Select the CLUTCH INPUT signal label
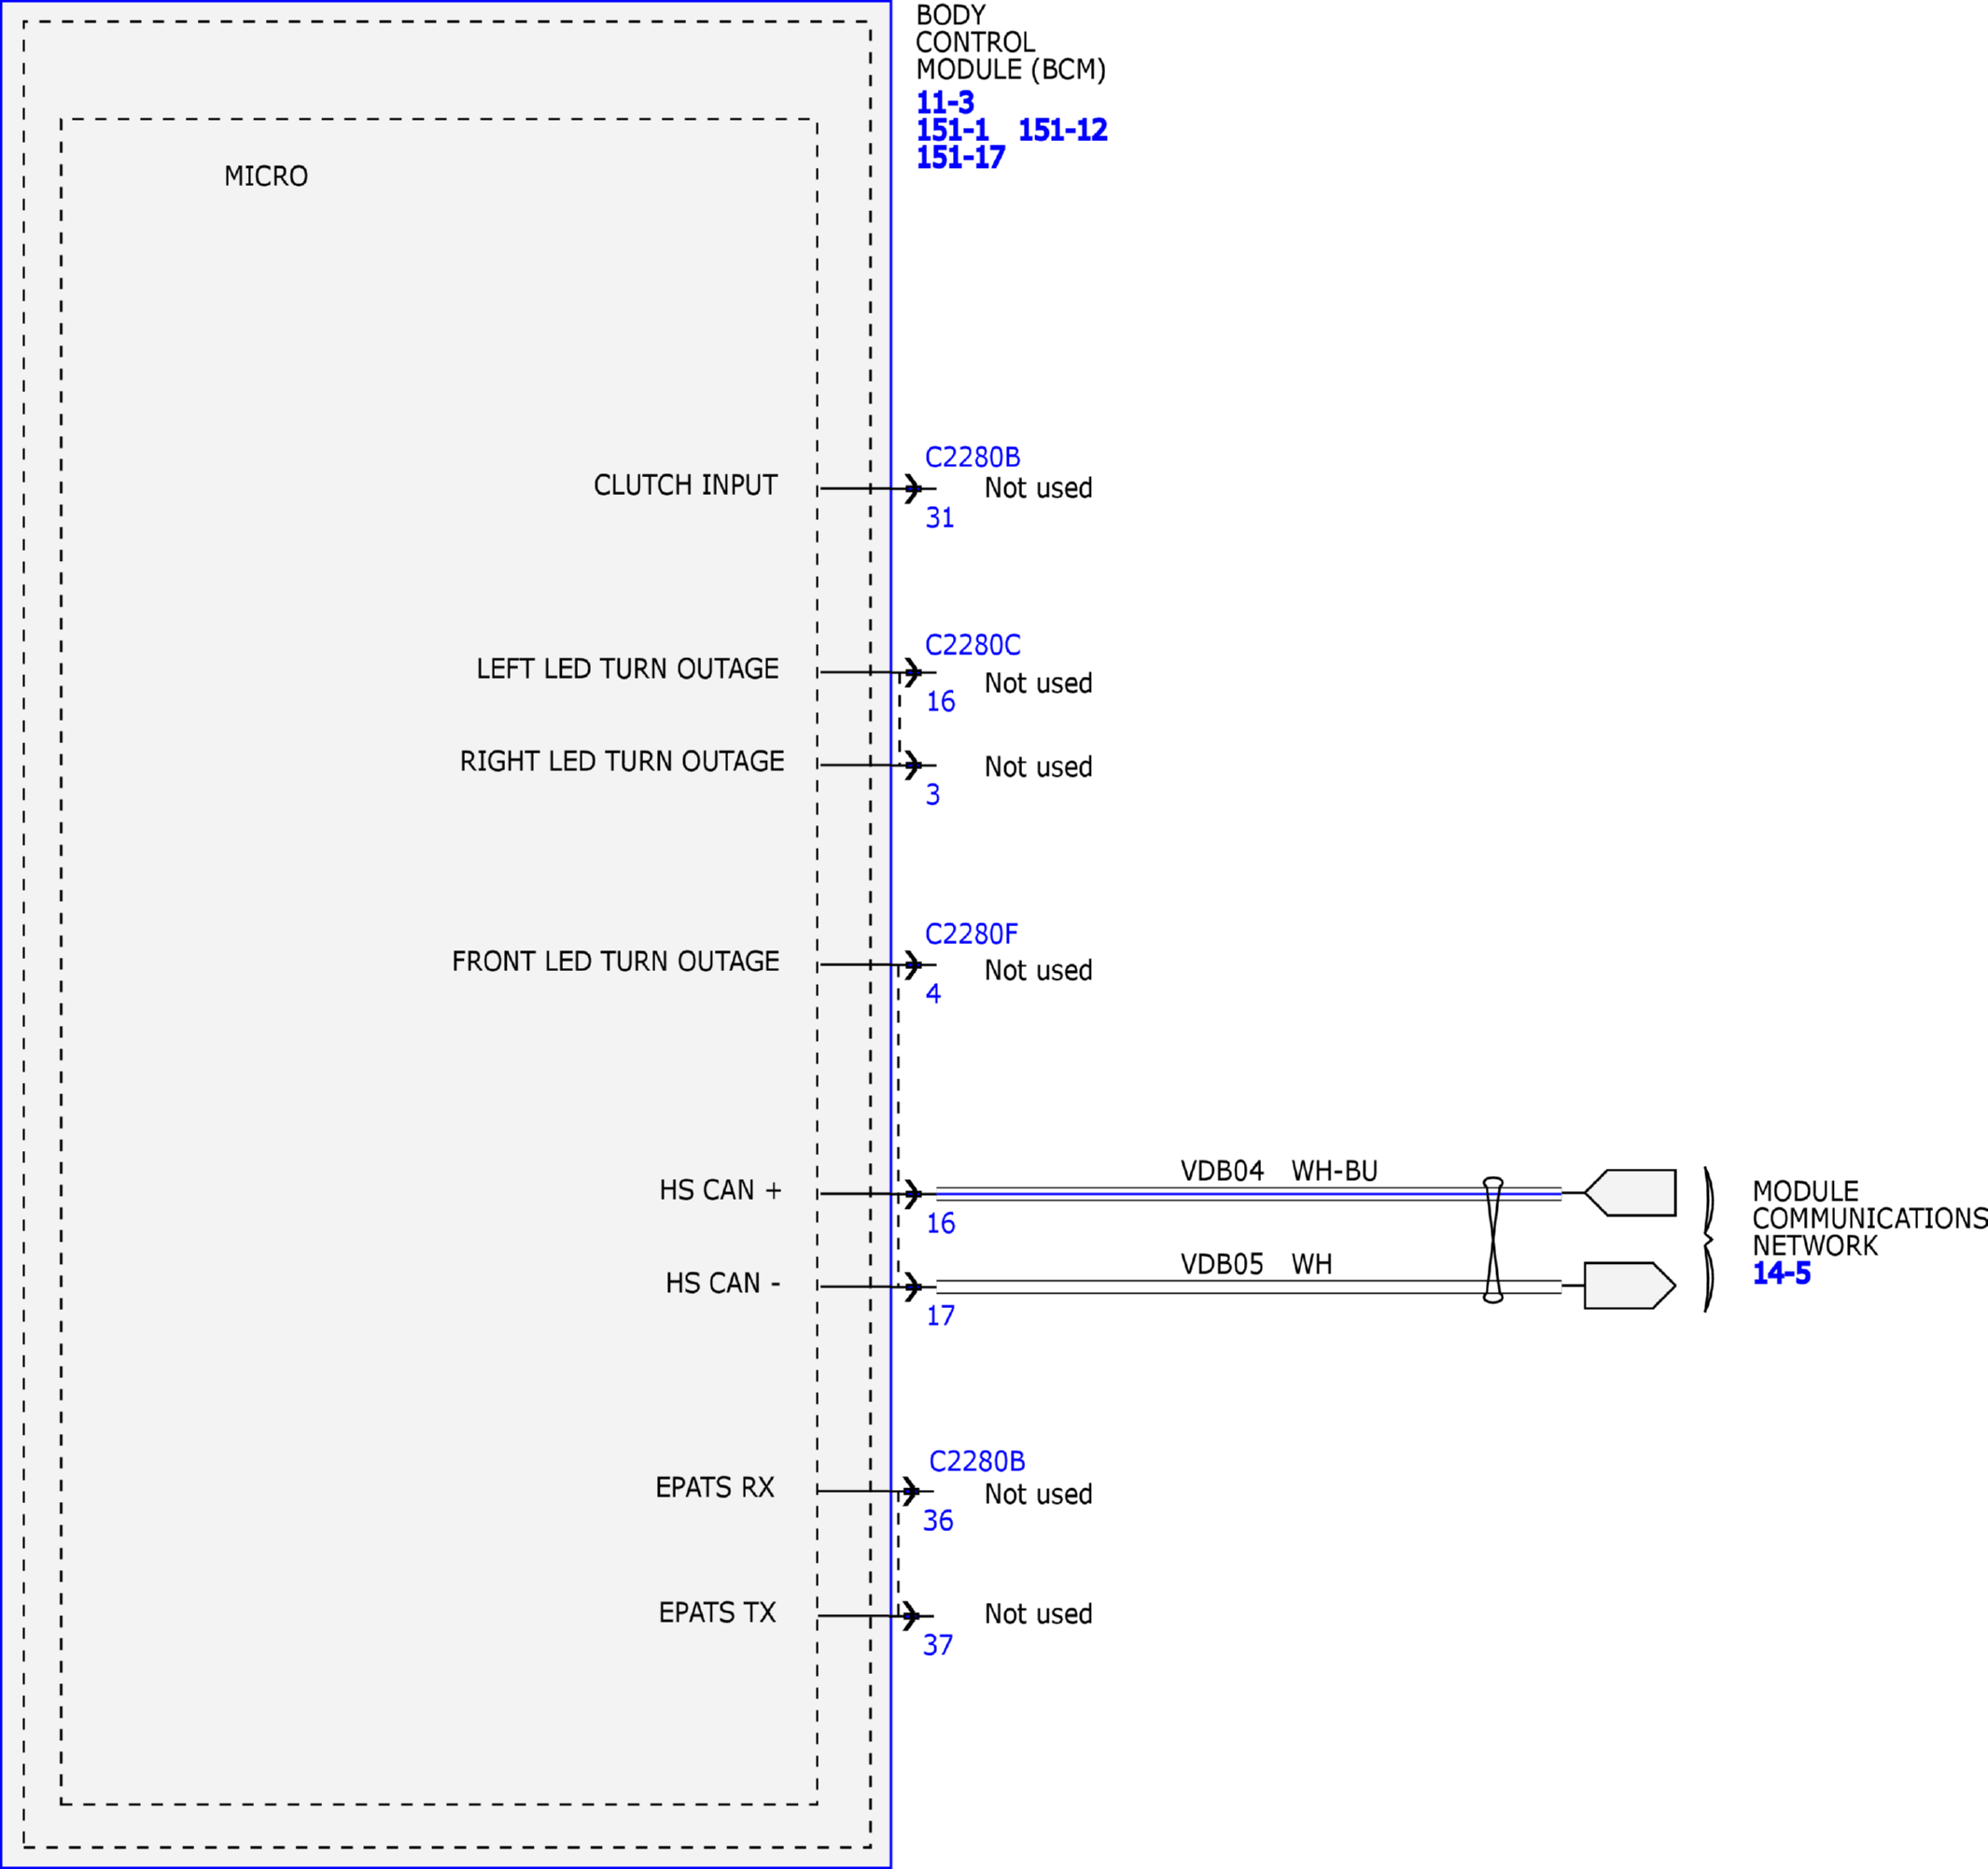 [685, 485]
